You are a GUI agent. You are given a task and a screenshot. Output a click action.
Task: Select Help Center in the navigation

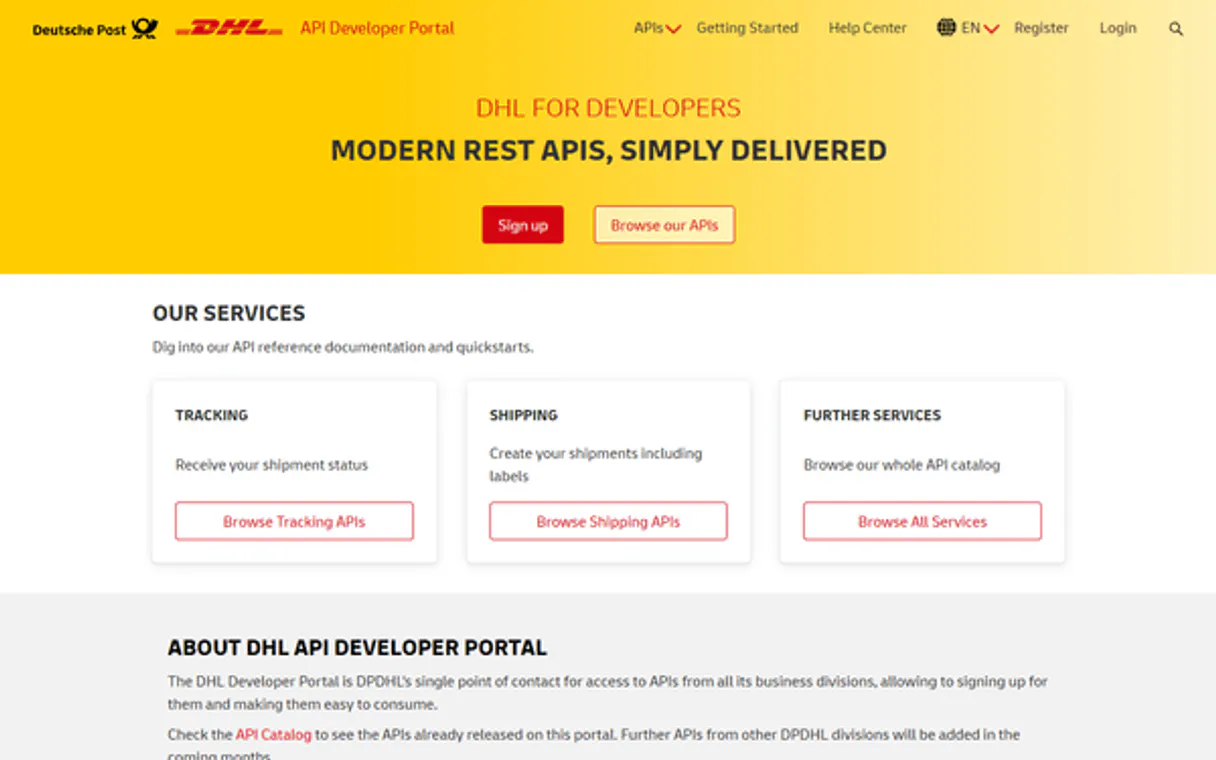(867, 28)
